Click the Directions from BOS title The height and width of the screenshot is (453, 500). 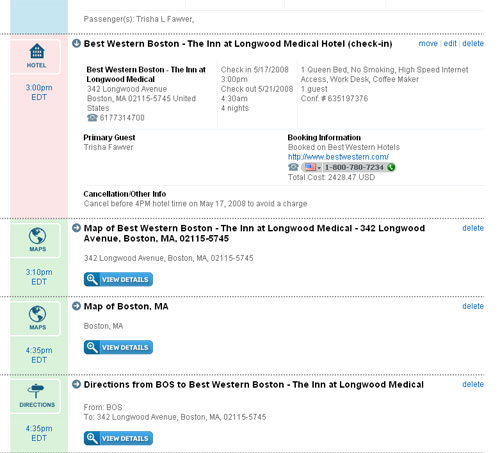pos(254,385)
